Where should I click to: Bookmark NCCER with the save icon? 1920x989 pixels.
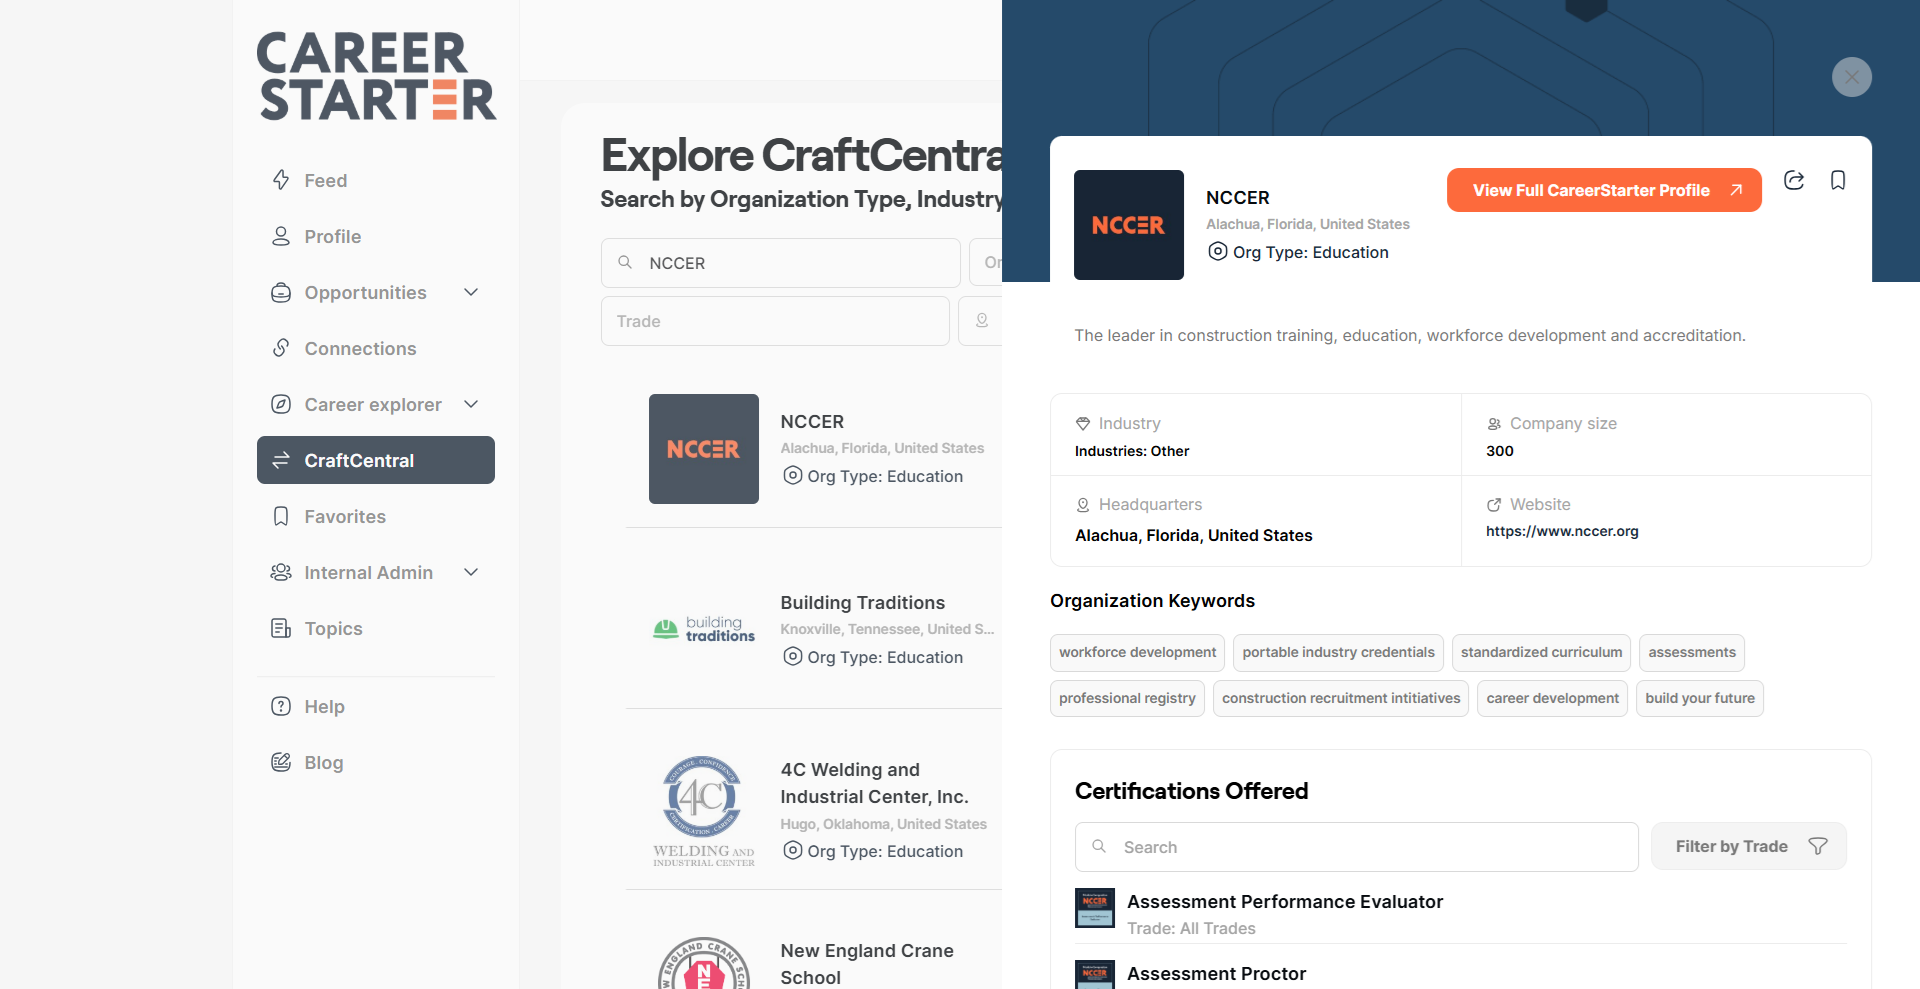click(1838, 181)
